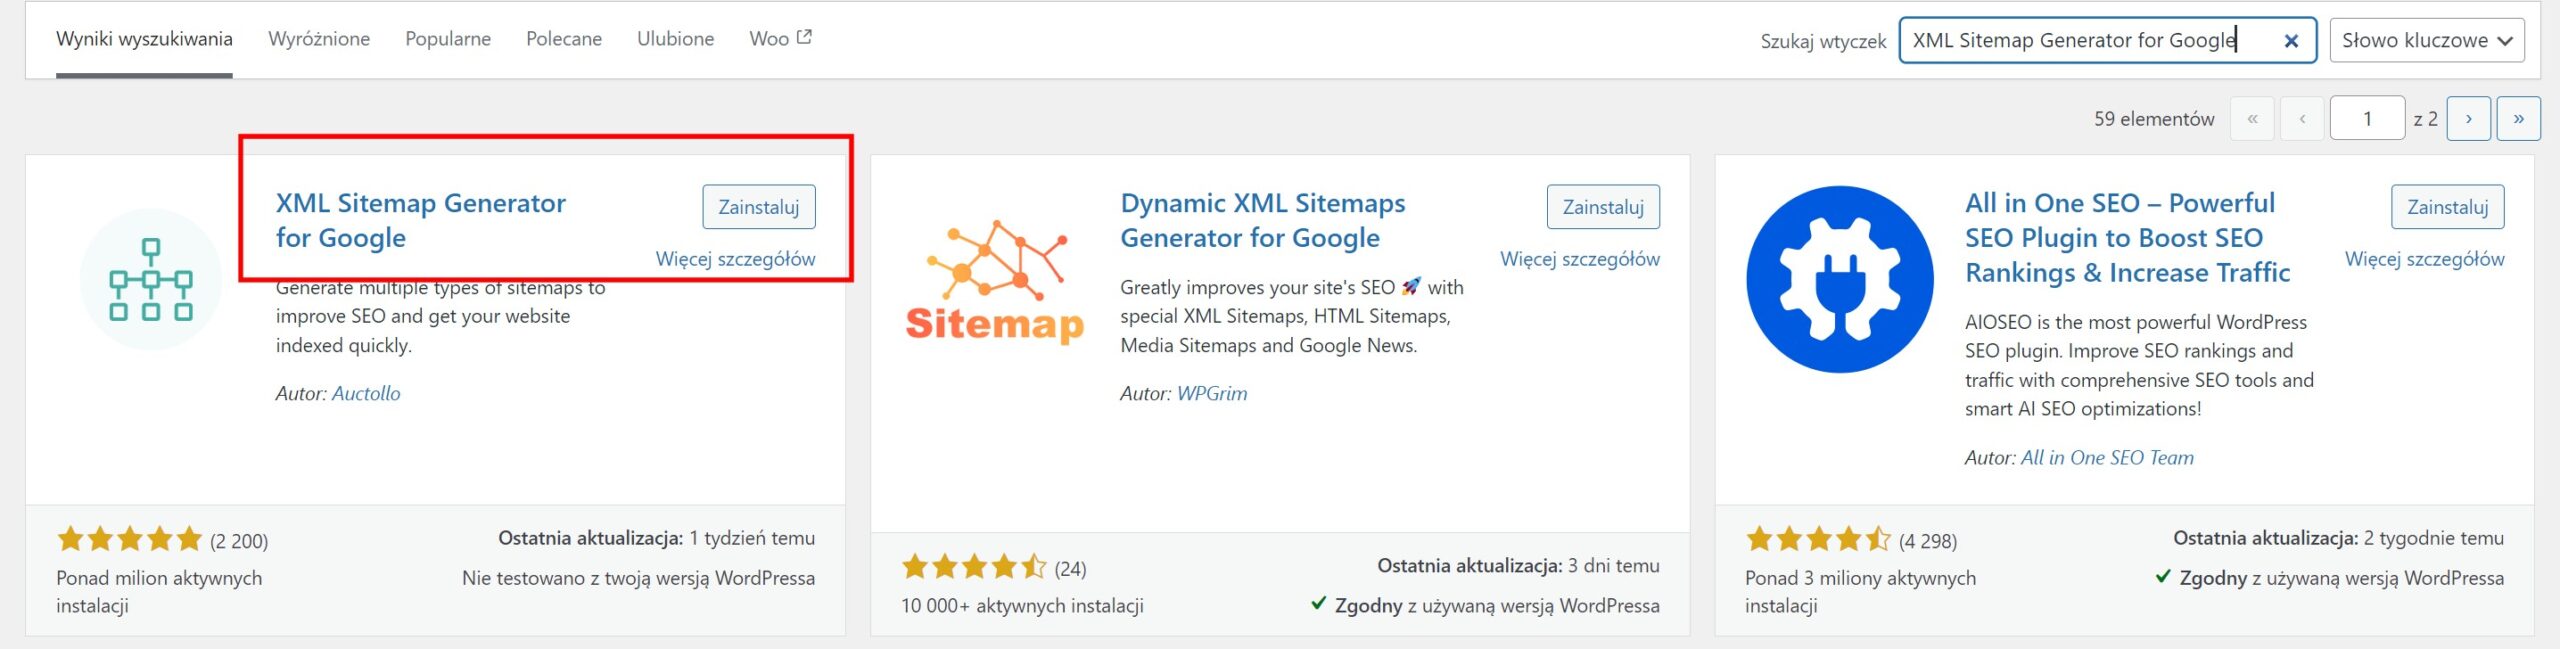
Task: Install Dynamic XML Sitemaps Generator plugin
Action: (x=1603, y=207)
